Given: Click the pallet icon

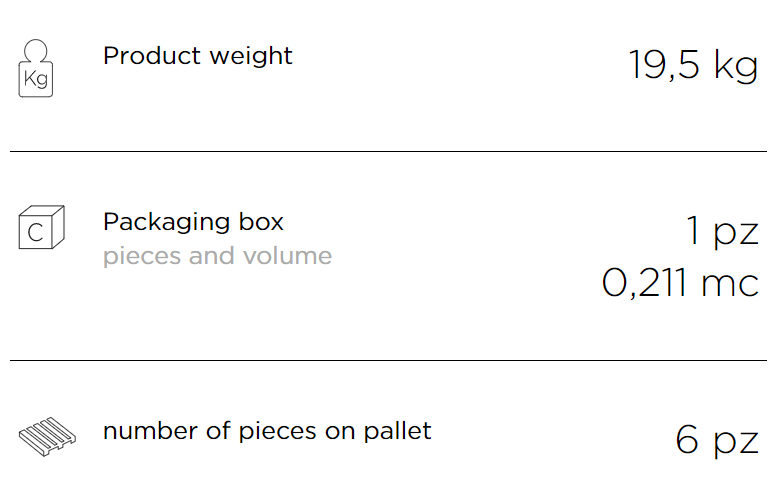Looking at the screenshot, I should point(47,437).
